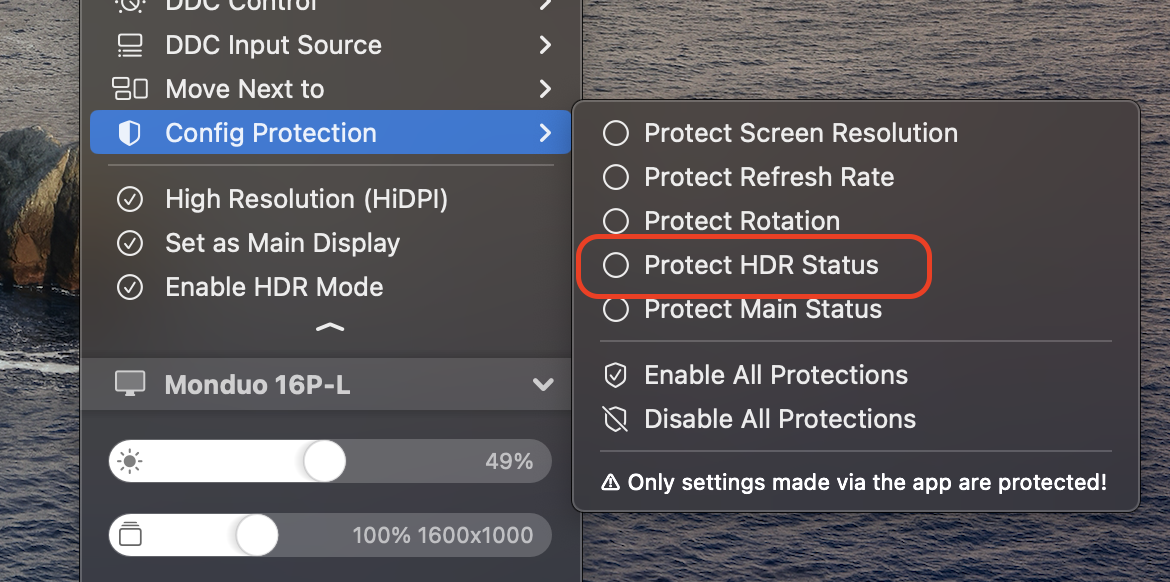Expand the DDC Input Source submenu arrow
Image resolution: width=1170 pixels, height=582 pixels.
(545, 45)
